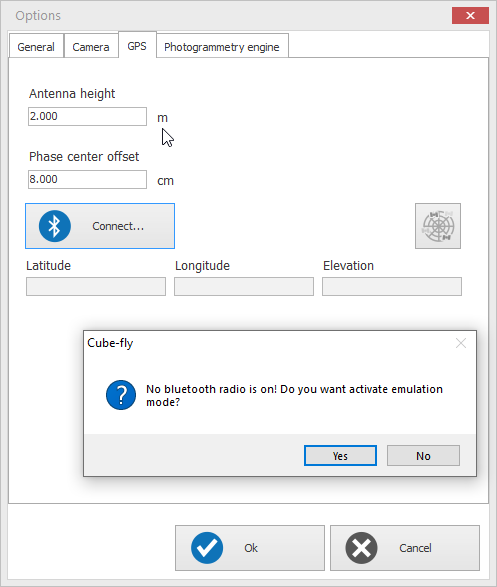Switch to the General tab
Image resolution: width=497 pixels, height=587 pixels.
pyautogui.click(x=36, y=47)
